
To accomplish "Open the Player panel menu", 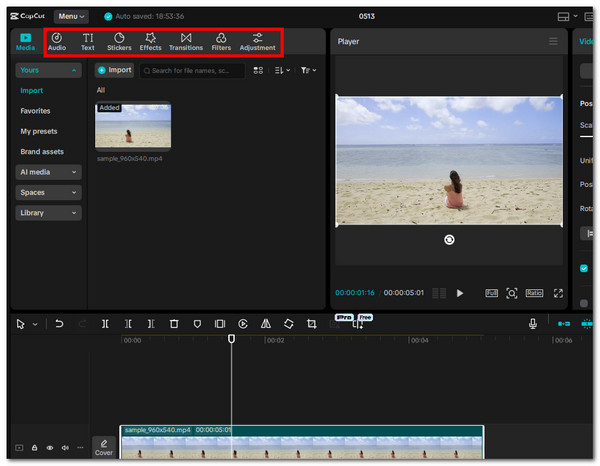I will 553,41.
